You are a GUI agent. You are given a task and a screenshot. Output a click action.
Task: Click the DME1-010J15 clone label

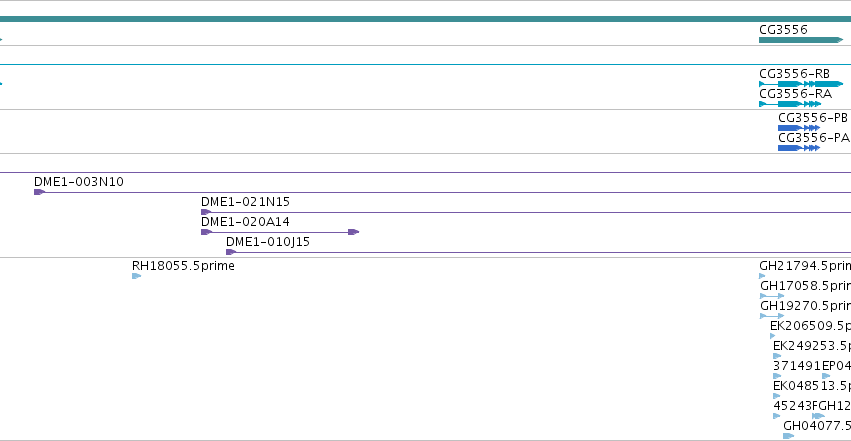point(268,241)
